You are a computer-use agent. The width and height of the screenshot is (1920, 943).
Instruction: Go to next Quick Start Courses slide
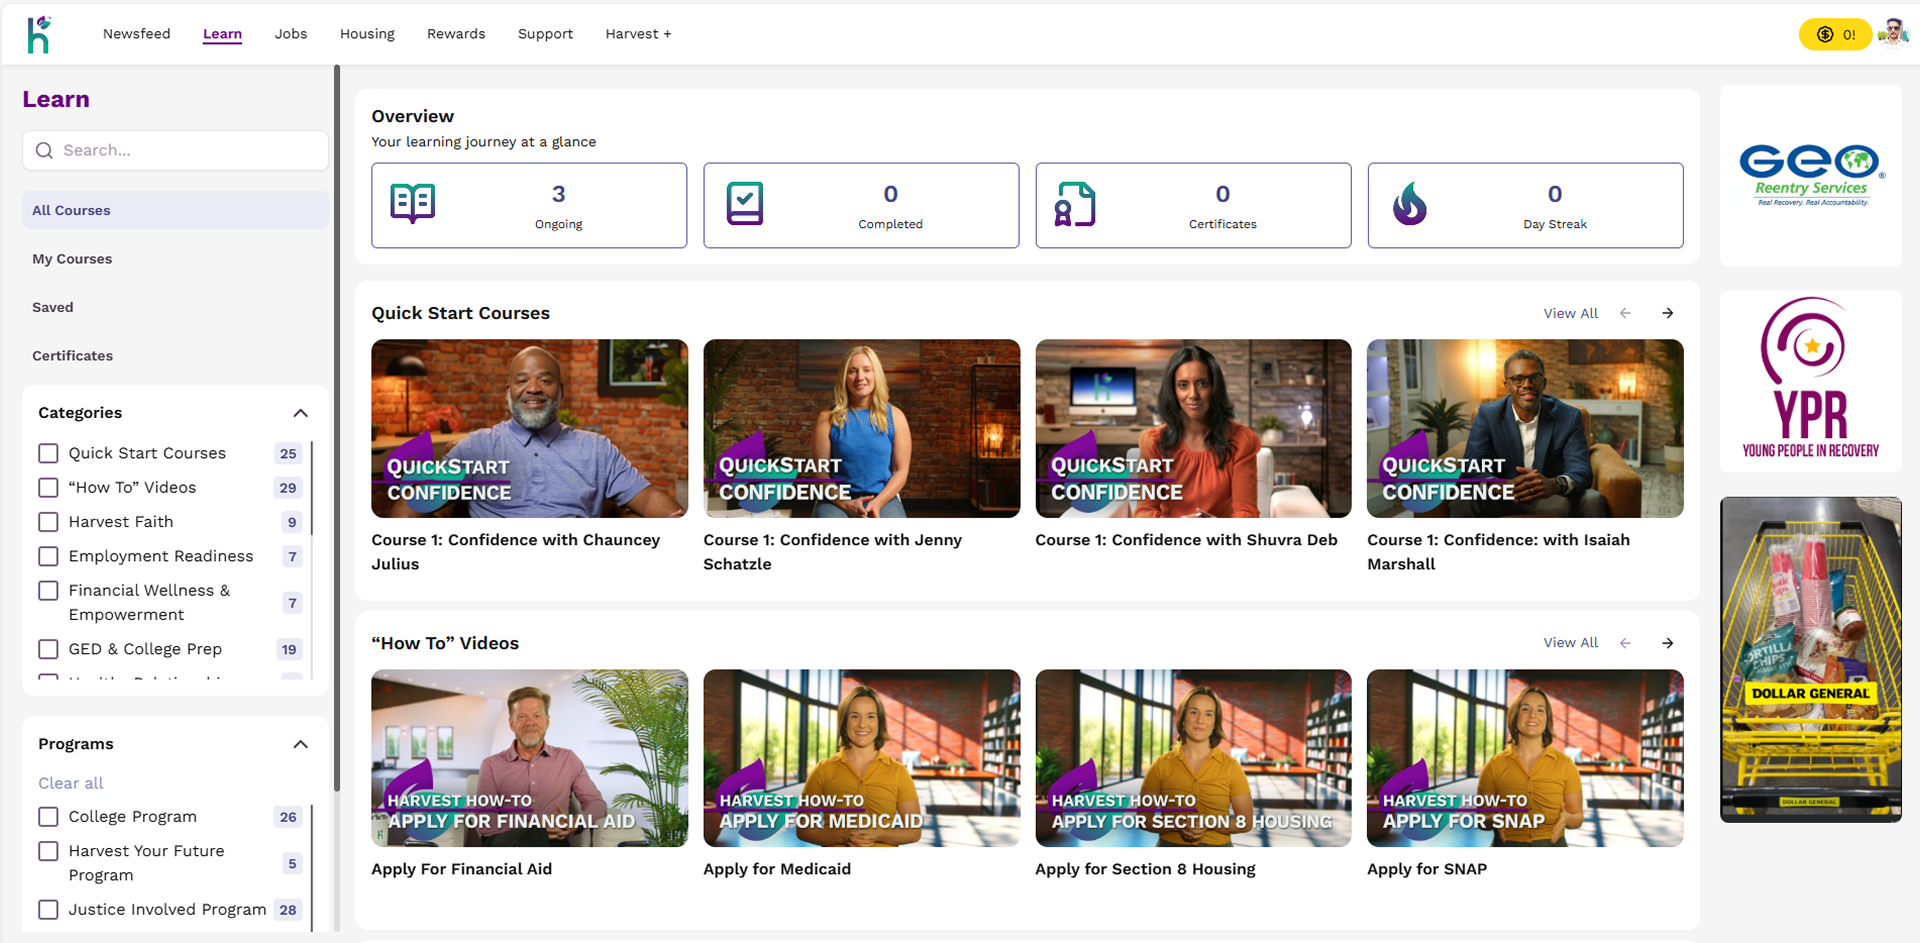1667,313
